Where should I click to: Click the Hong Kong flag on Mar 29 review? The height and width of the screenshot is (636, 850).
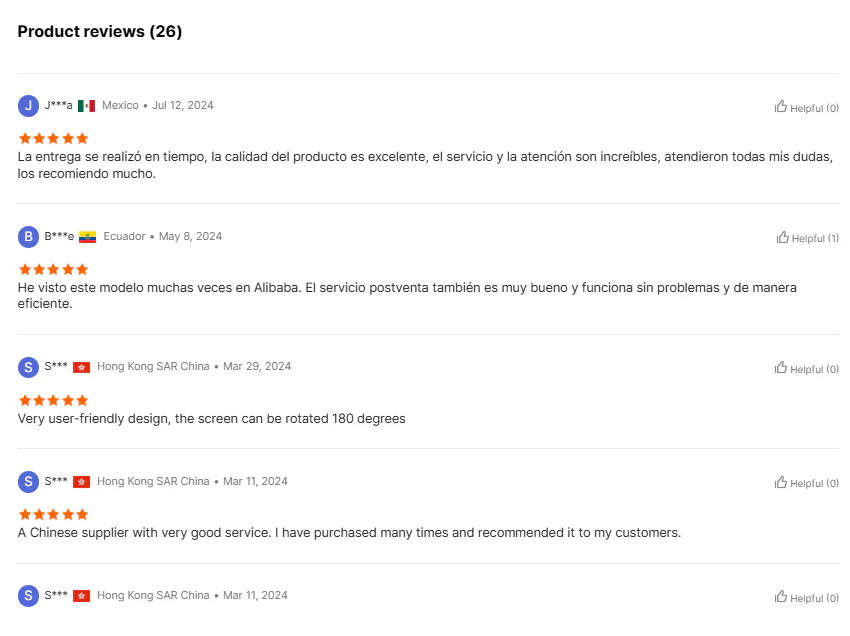pos(82,367)
